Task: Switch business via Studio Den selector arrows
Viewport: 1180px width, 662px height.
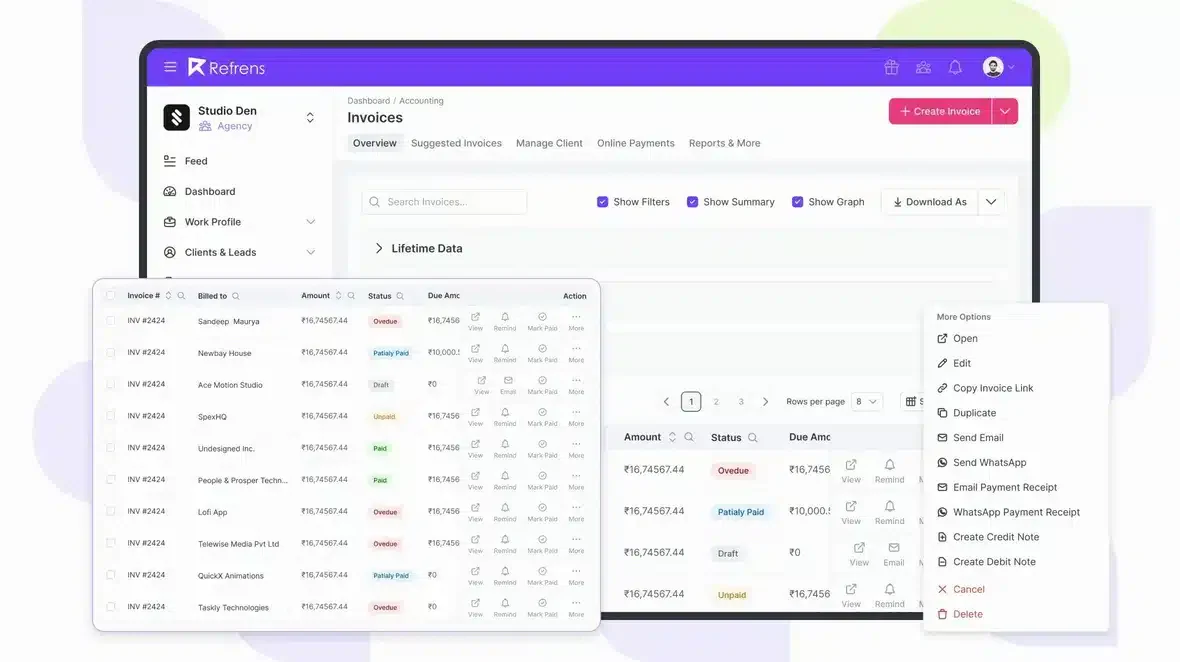Action: (310, 117)
